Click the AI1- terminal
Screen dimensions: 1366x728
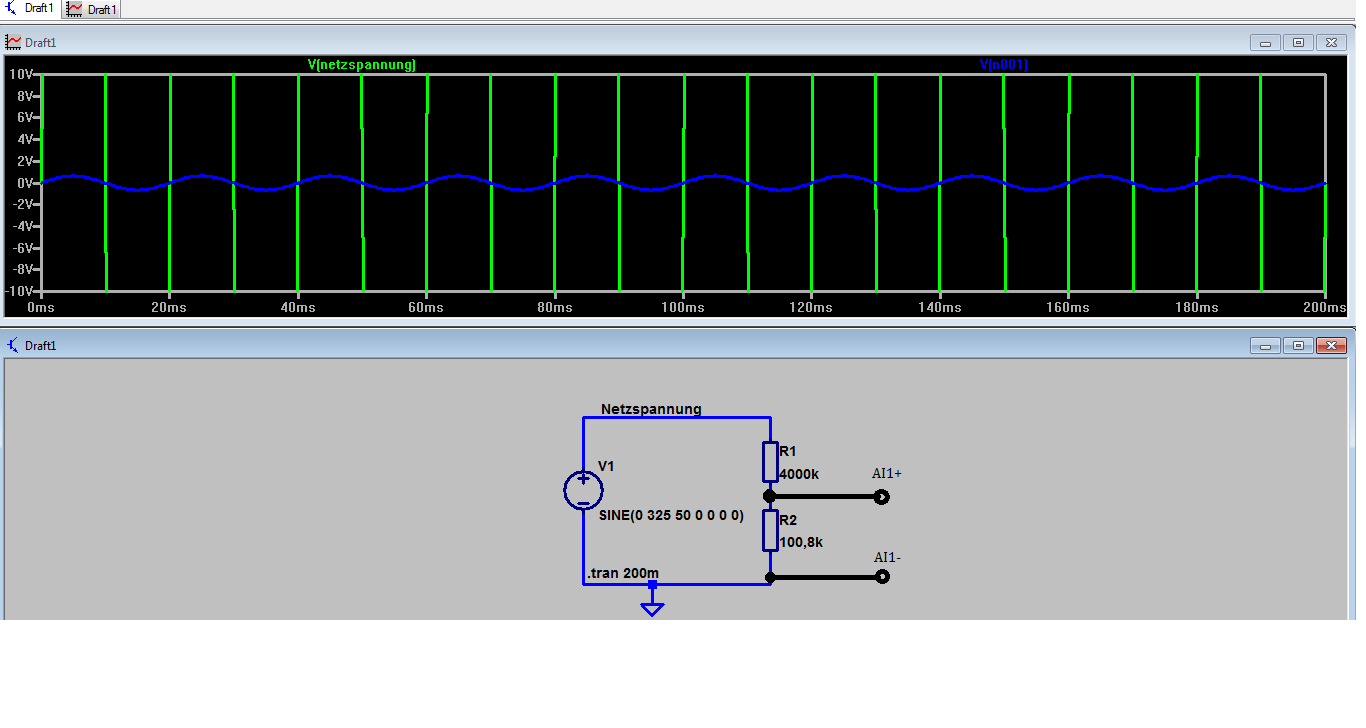(881, 576)
